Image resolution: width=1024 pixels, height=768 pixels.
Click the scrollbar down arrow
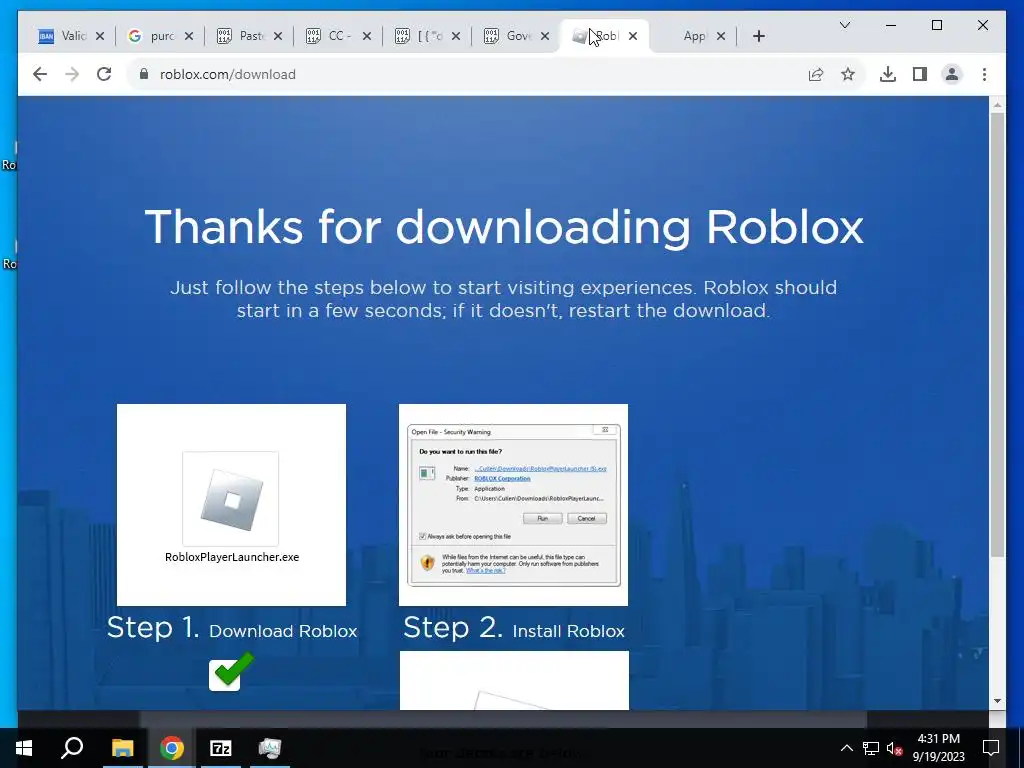(997, 701)
